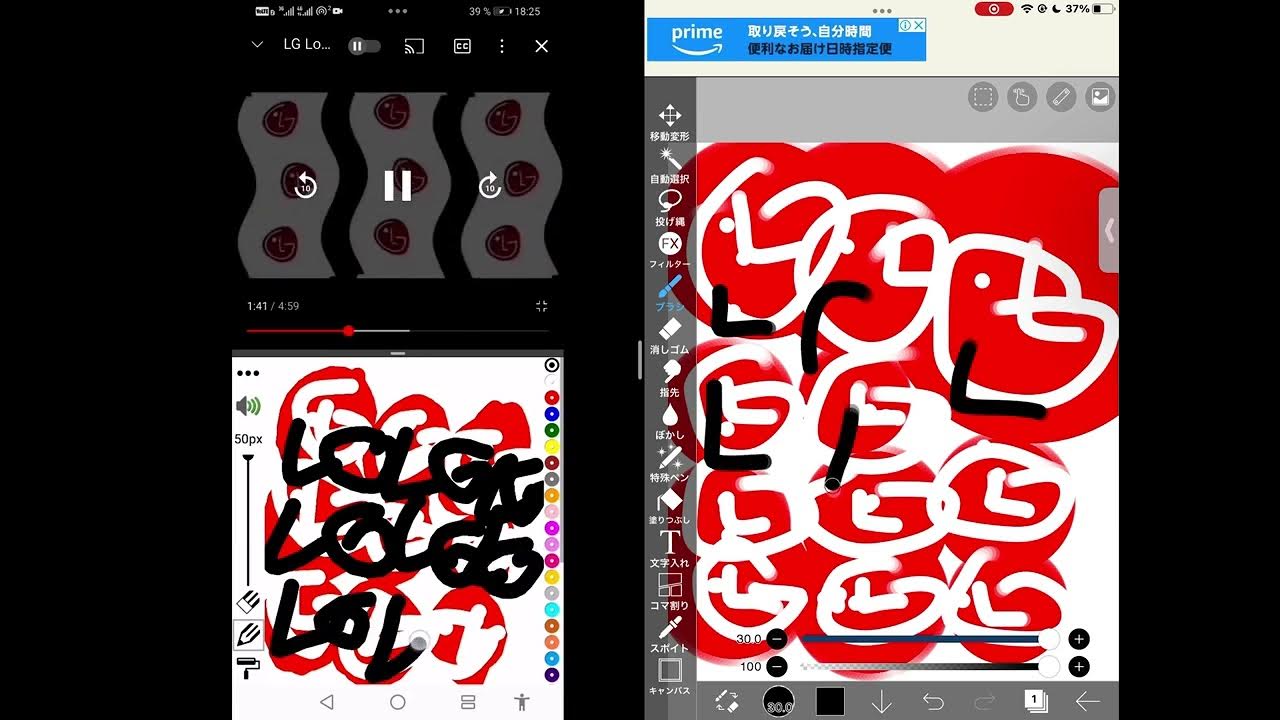This screenshot has height=720, width=1280.
Task: Tap the accessibility person icon in nav bar
Action: click(521, 702)
